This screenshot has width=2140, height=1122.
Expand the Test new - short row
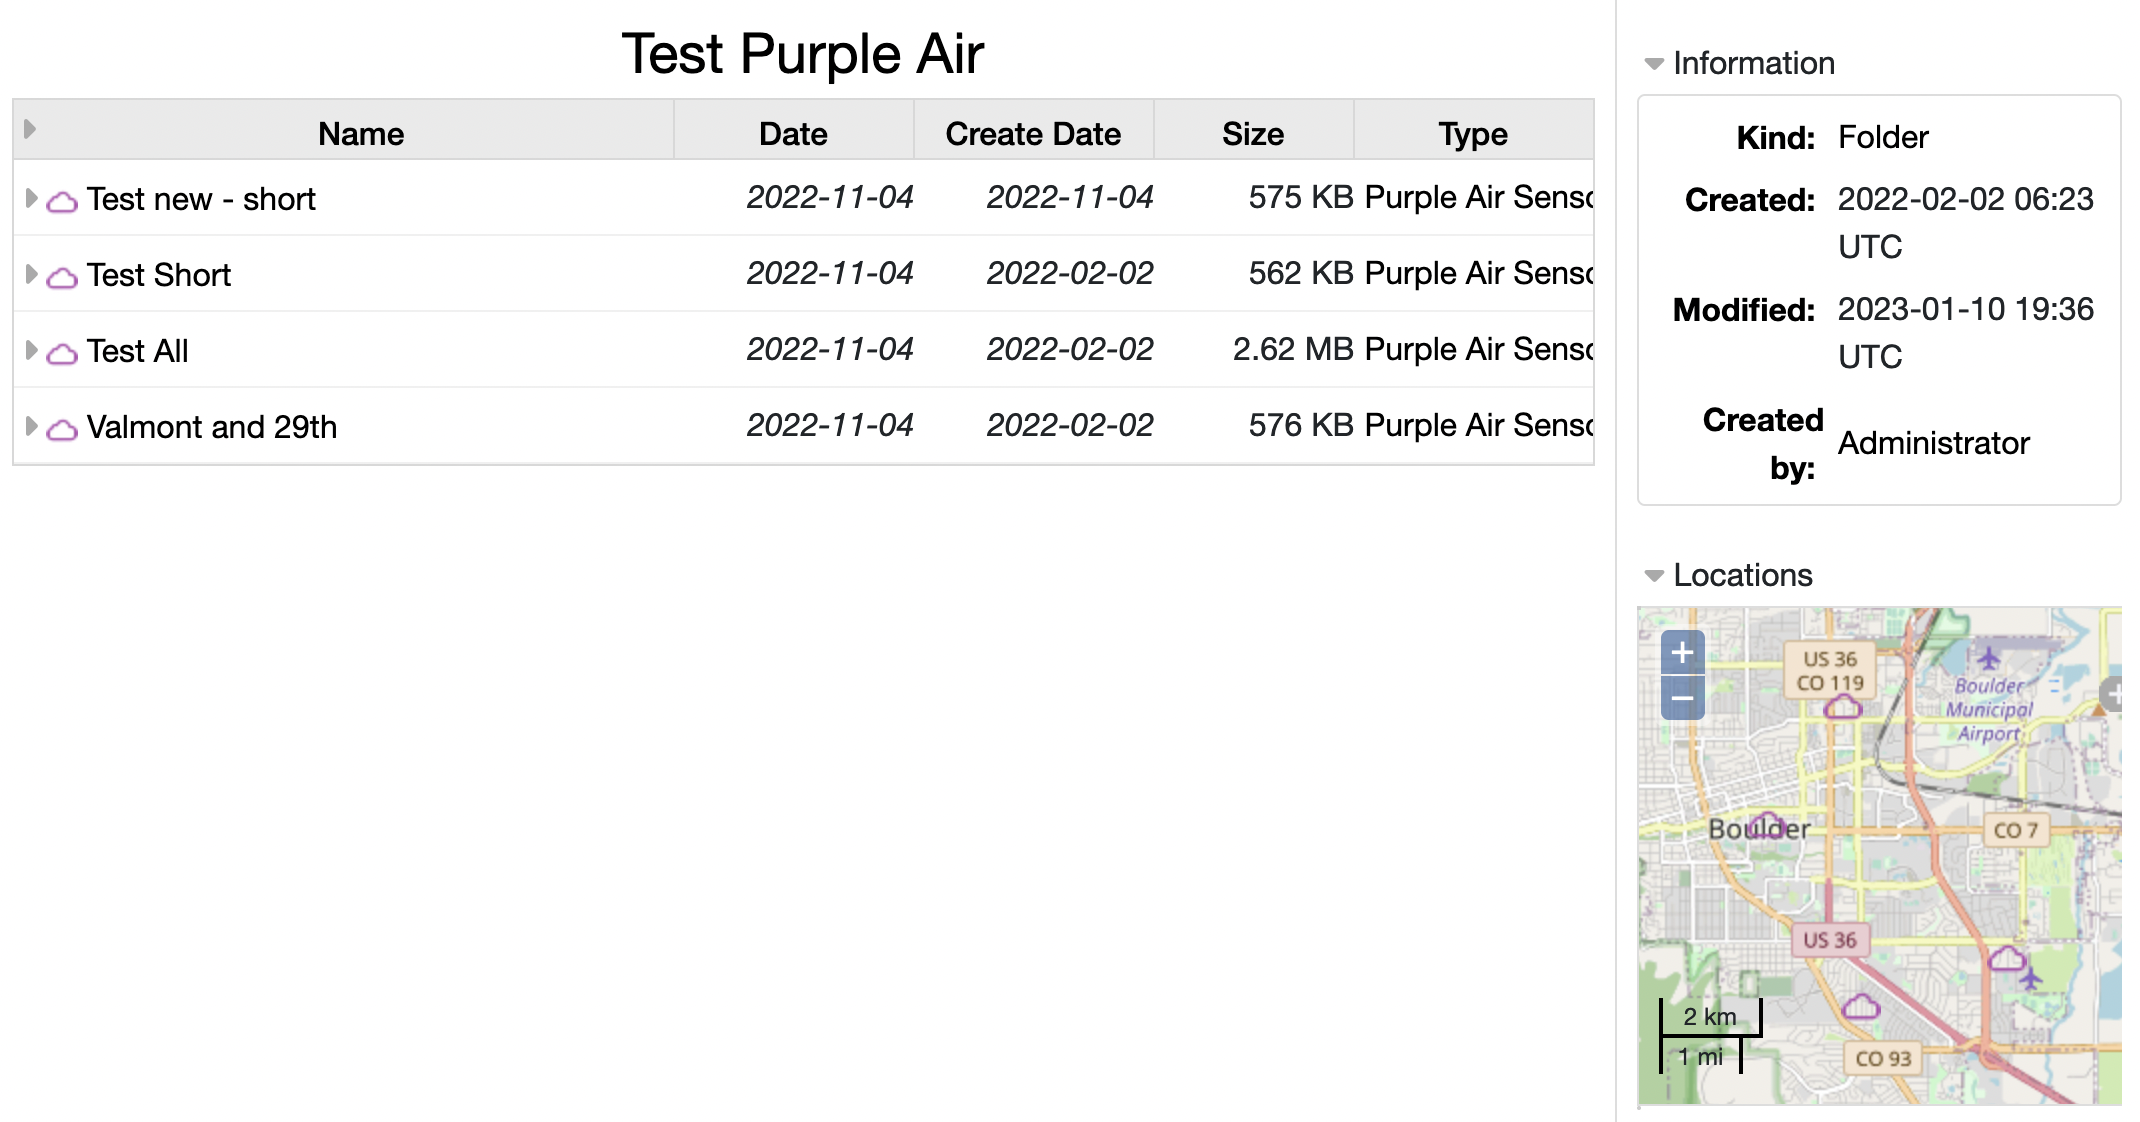coord(31,198)
